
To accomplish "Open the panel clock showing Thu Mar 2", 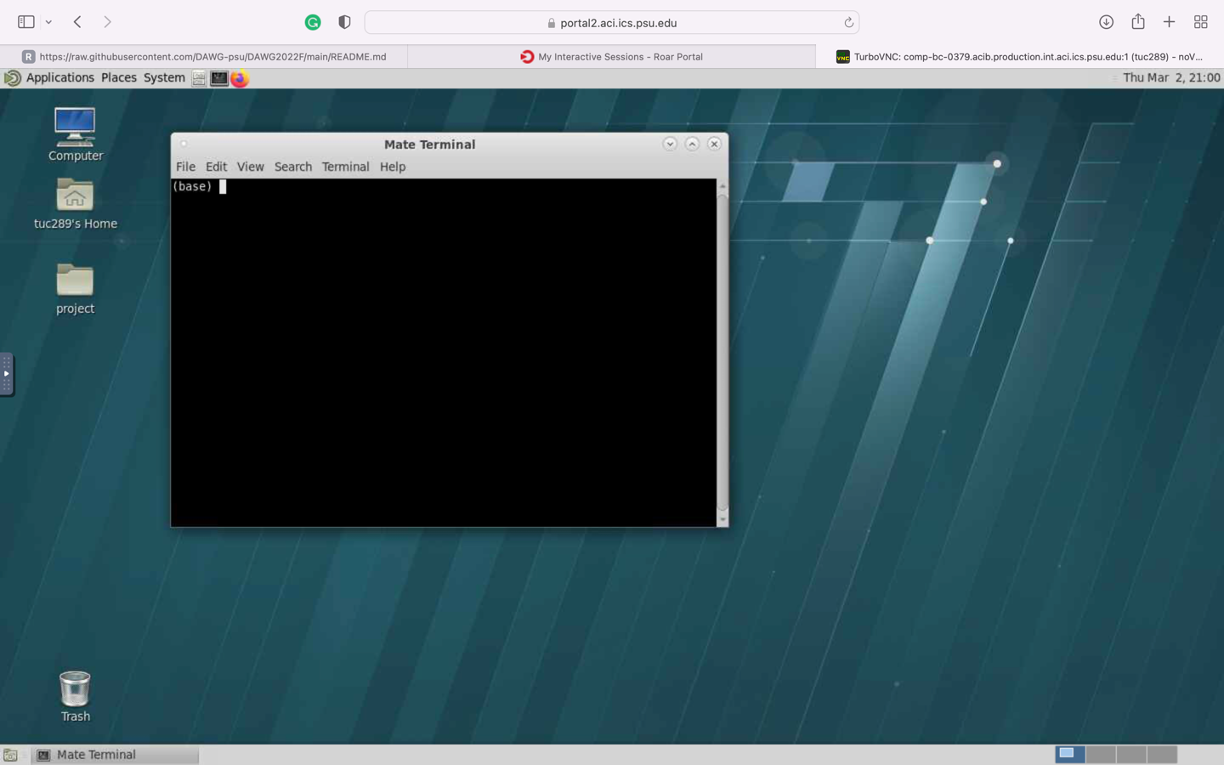I will [1171, 78].
